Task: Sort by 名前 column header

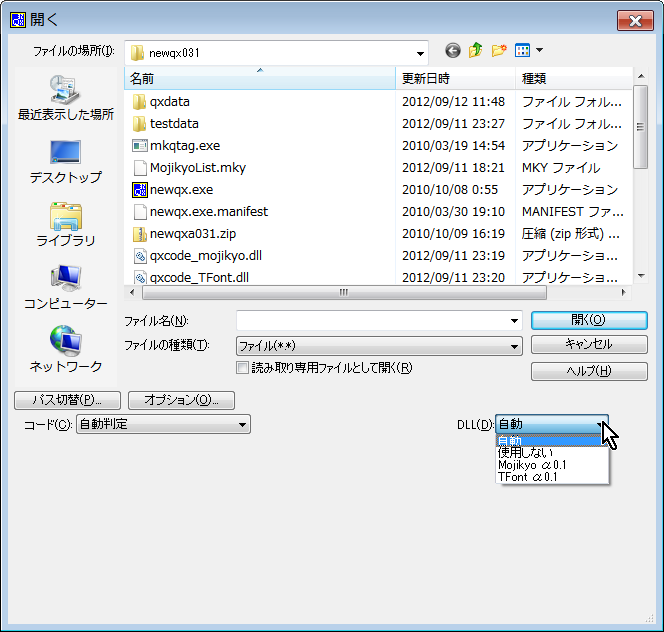Action: (x=260, y=78)
